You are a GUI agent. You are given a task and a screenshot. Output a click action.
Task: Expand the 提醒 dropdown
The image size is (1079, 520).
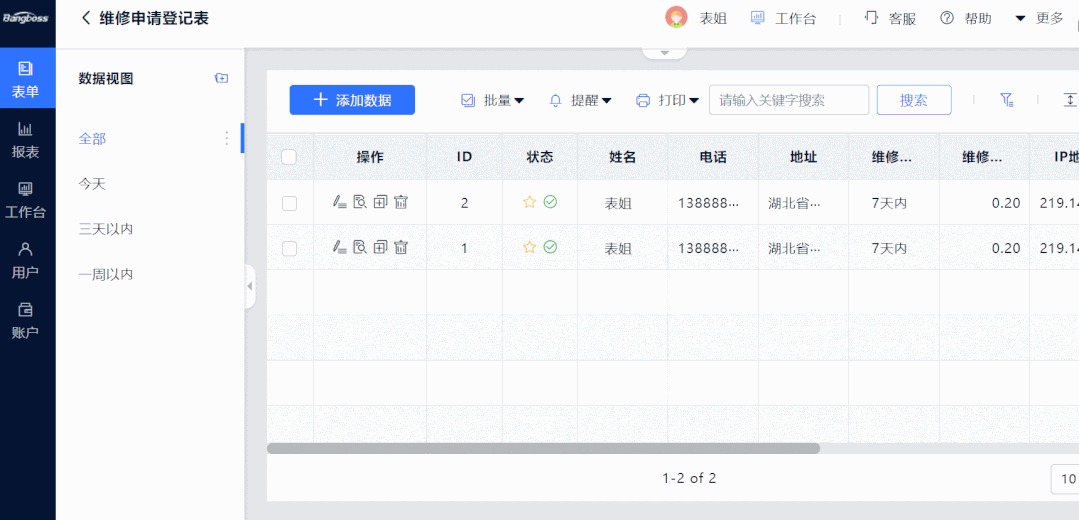580,100
